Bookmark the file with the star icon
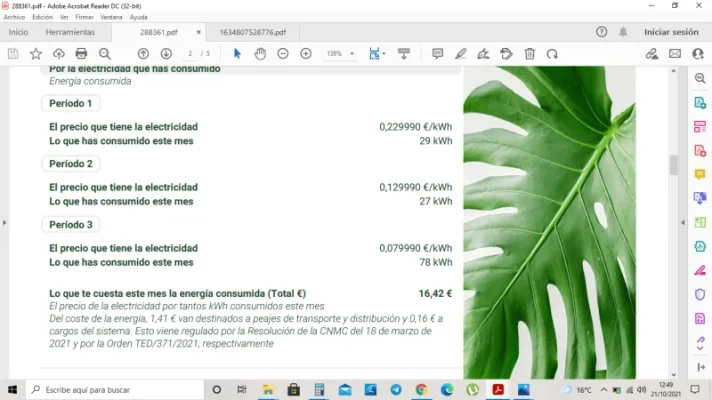This screenshot has height=400, width=712. [35, 54]
